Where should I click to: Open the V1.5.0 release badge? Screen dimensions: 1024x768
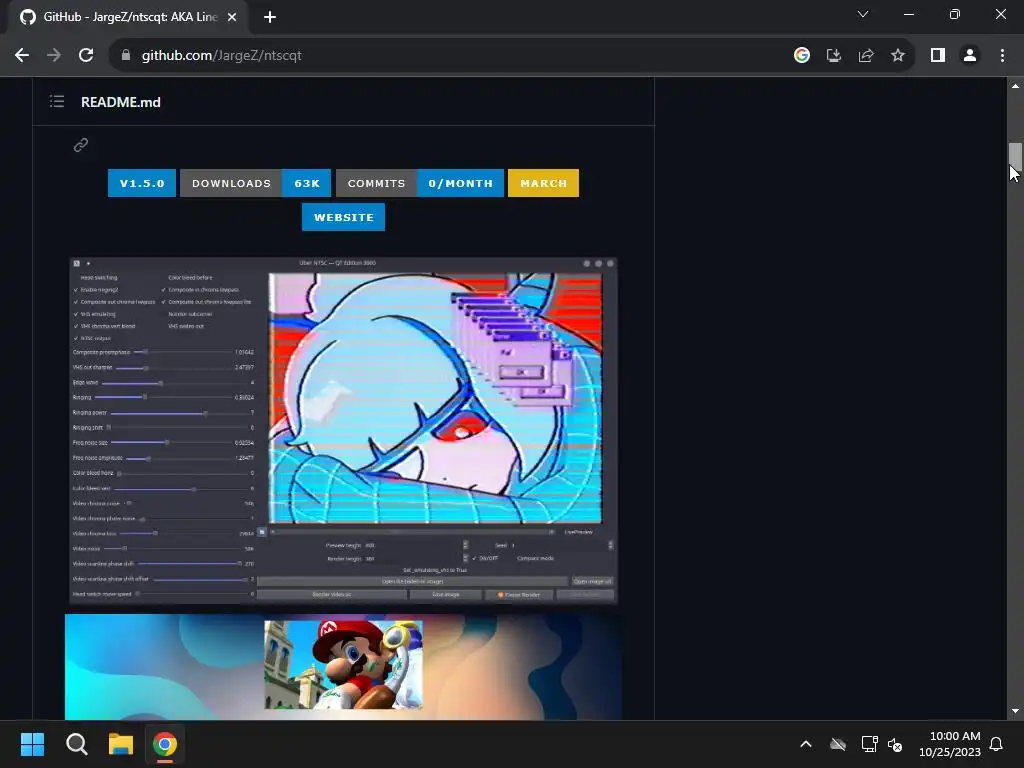click(x=142, y=184)
